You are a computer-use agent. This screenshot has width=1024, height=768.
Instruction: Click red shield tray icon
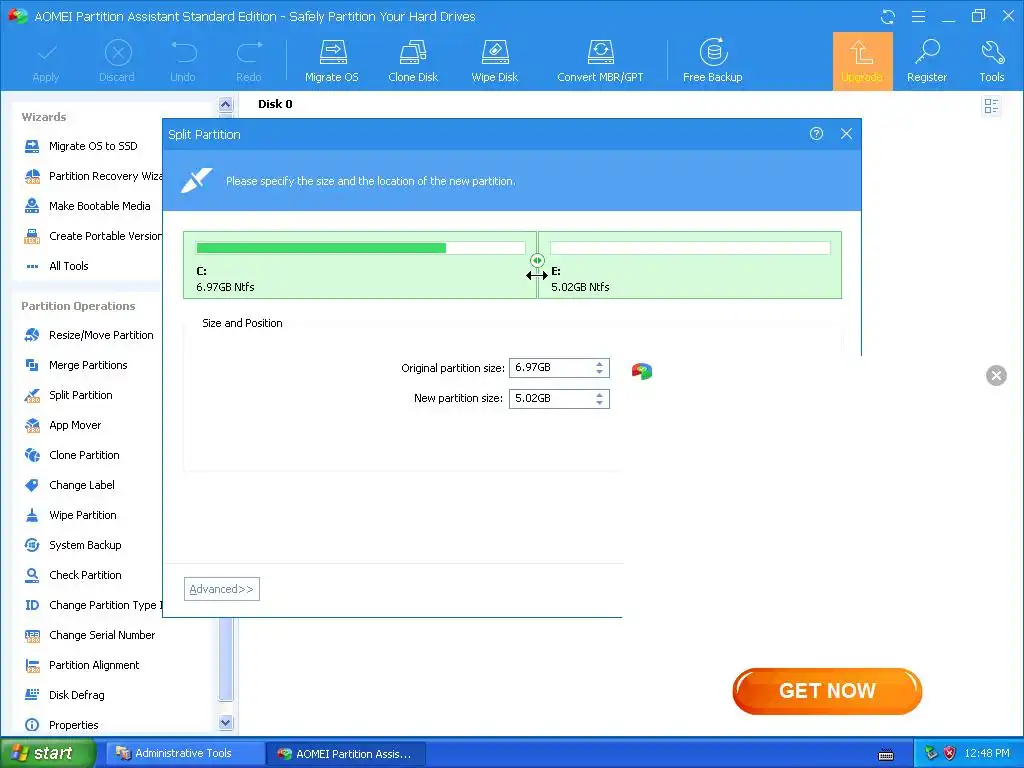click(949, 753)
